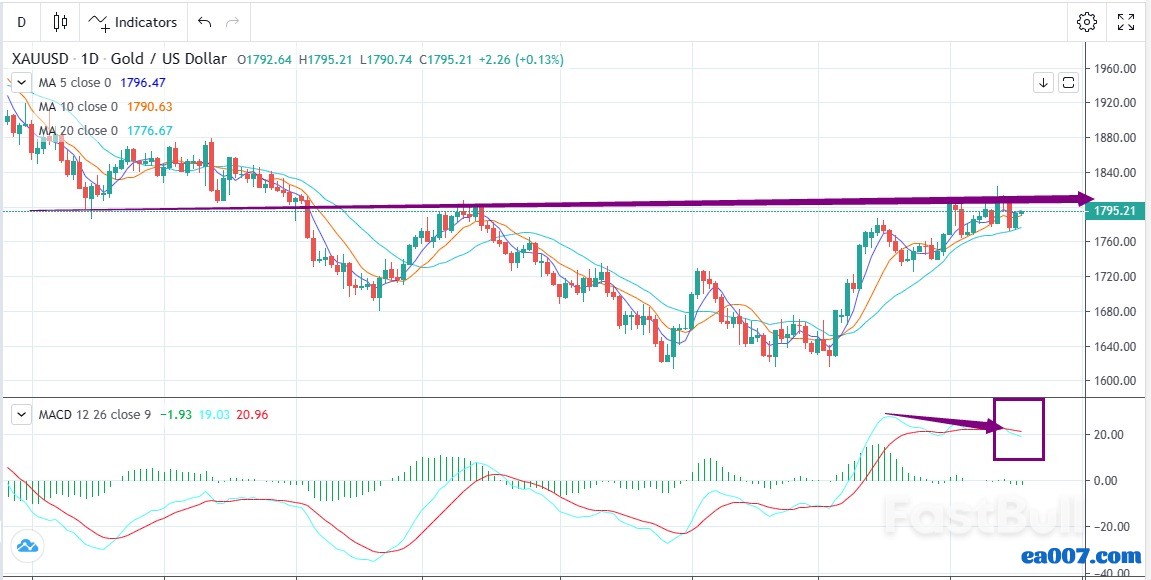Collapse the MACD indicator legend

pos(21,415)
